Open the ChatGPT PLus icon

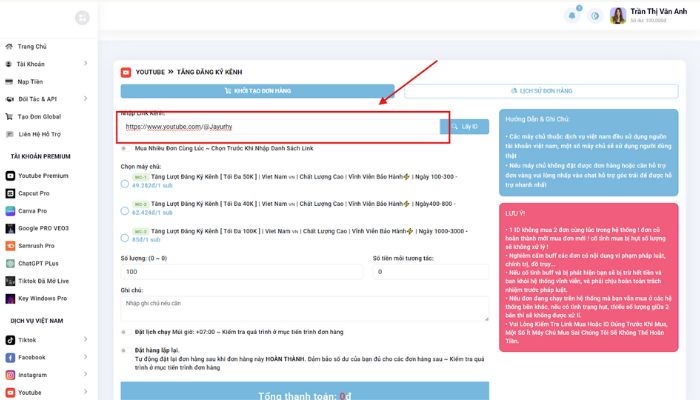[x=10, y=263]
